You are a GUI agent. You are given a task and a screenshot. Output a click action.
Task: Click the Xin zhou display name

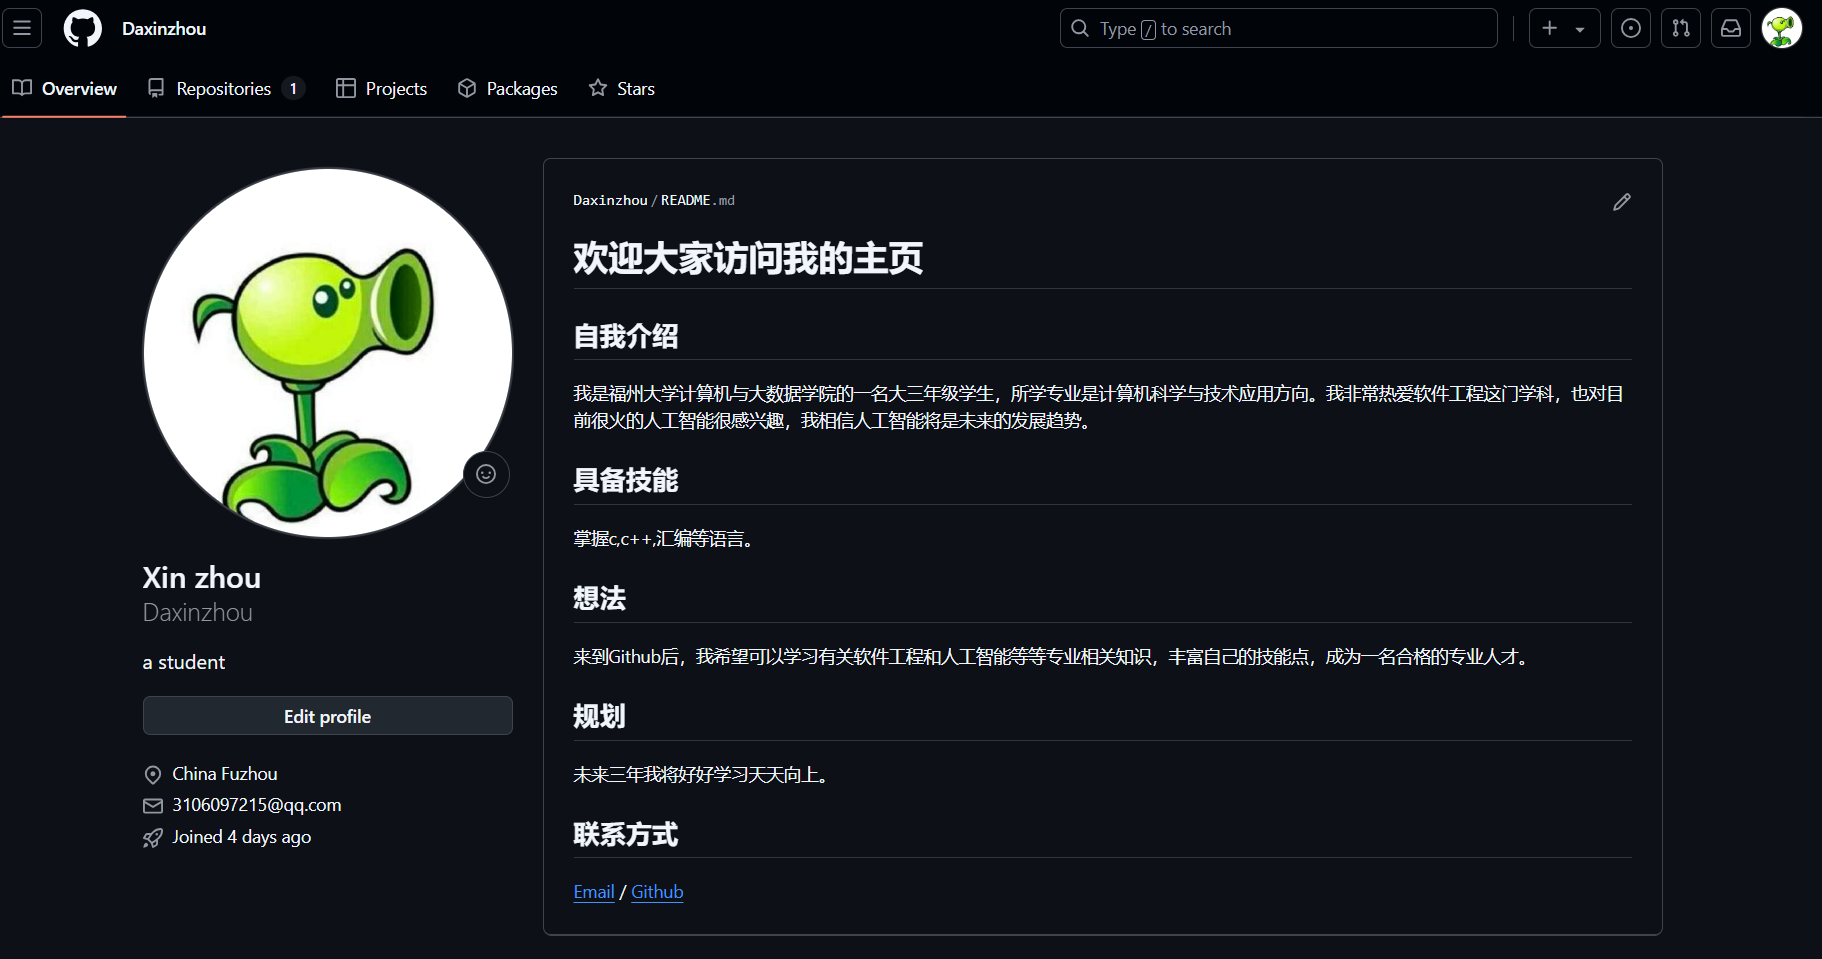point(202,578)
